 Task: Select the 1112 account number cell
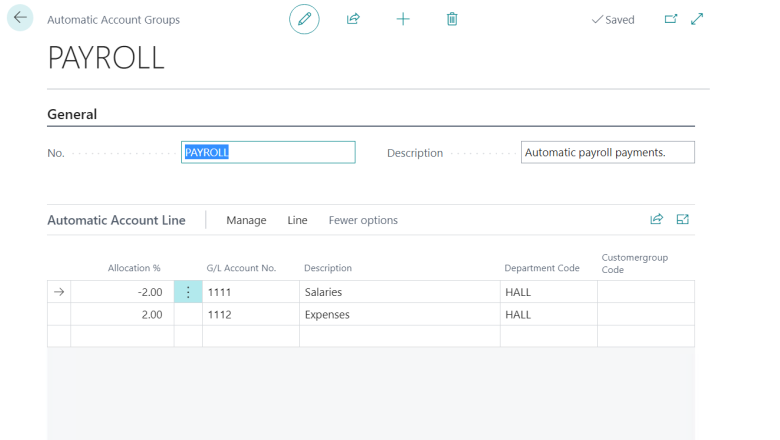pyautogui.click(x=251, y=314)
